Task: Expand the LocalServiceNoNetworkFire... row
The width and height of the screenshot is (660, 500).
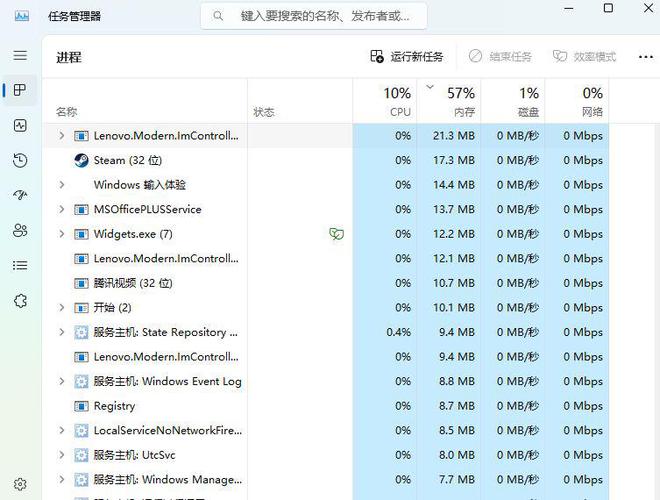Action: (61, 431)
